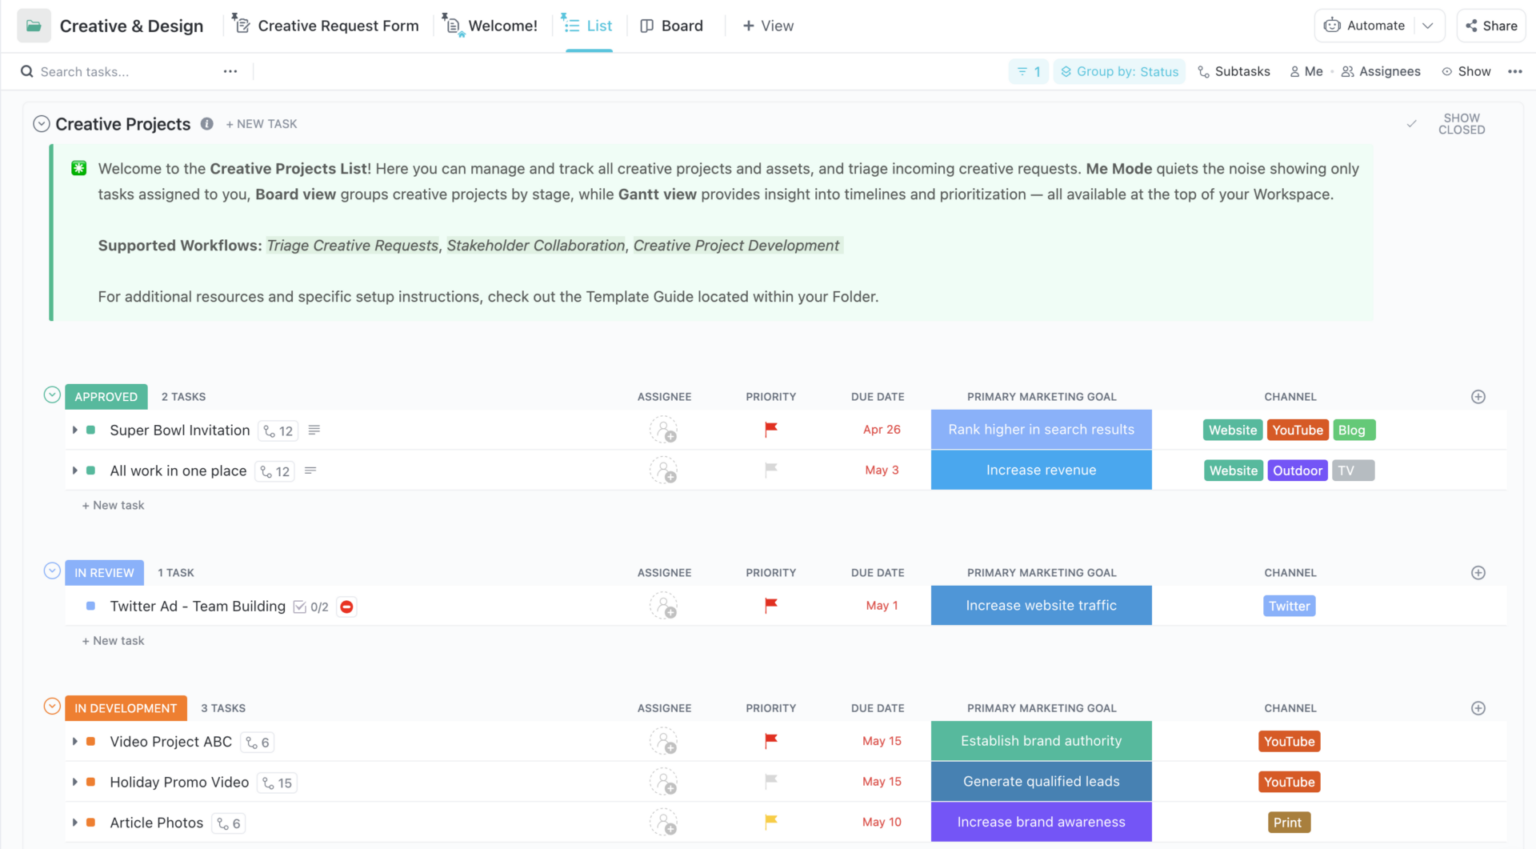The image size is (1536, 849).
Task: Open the filter icon showing 1 active filter
Action: tap(1028, 71)
